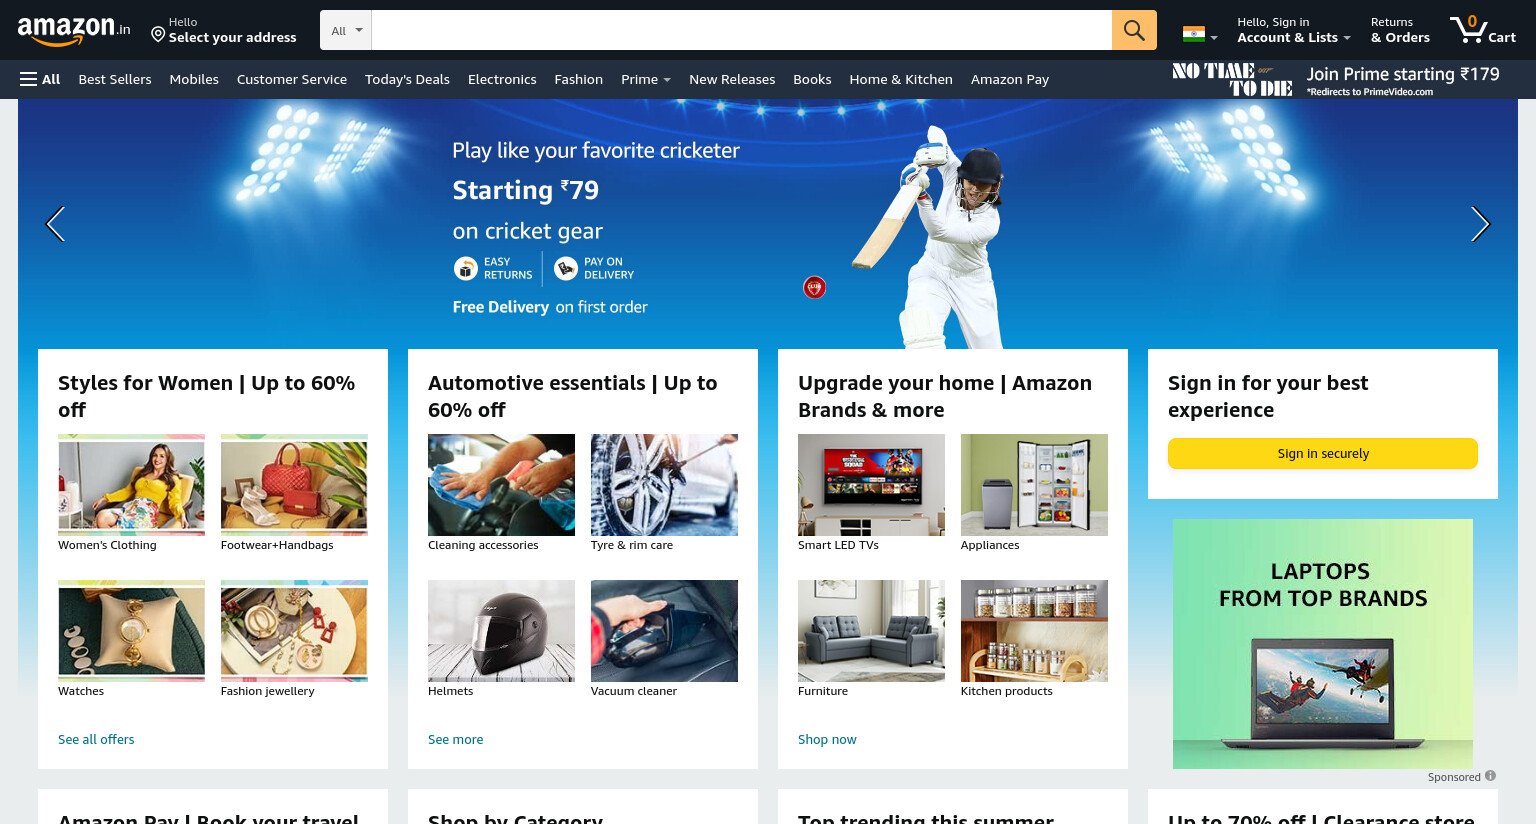Click the location pin address selector

coord(224,30)
